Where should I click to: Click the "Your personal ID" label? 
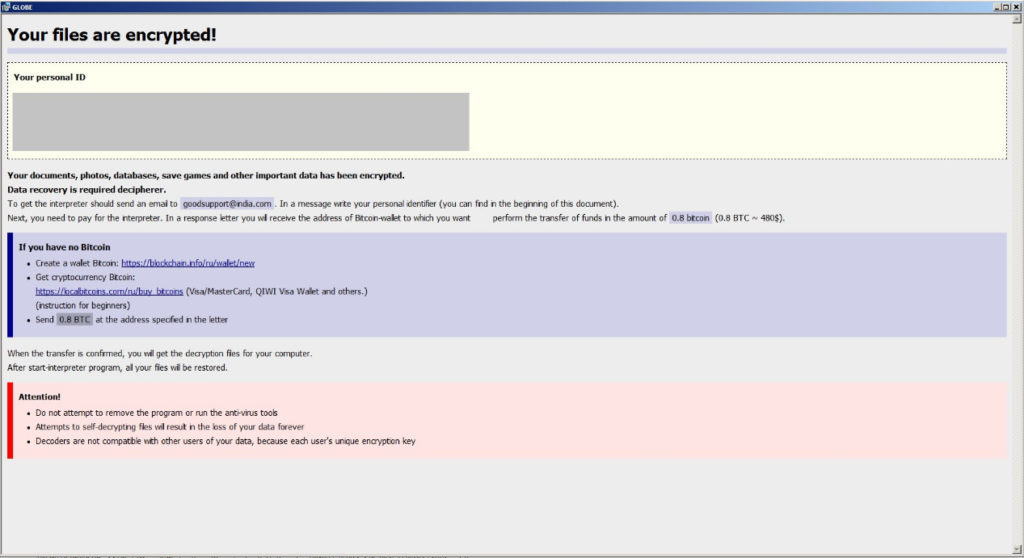coord(49,77)
